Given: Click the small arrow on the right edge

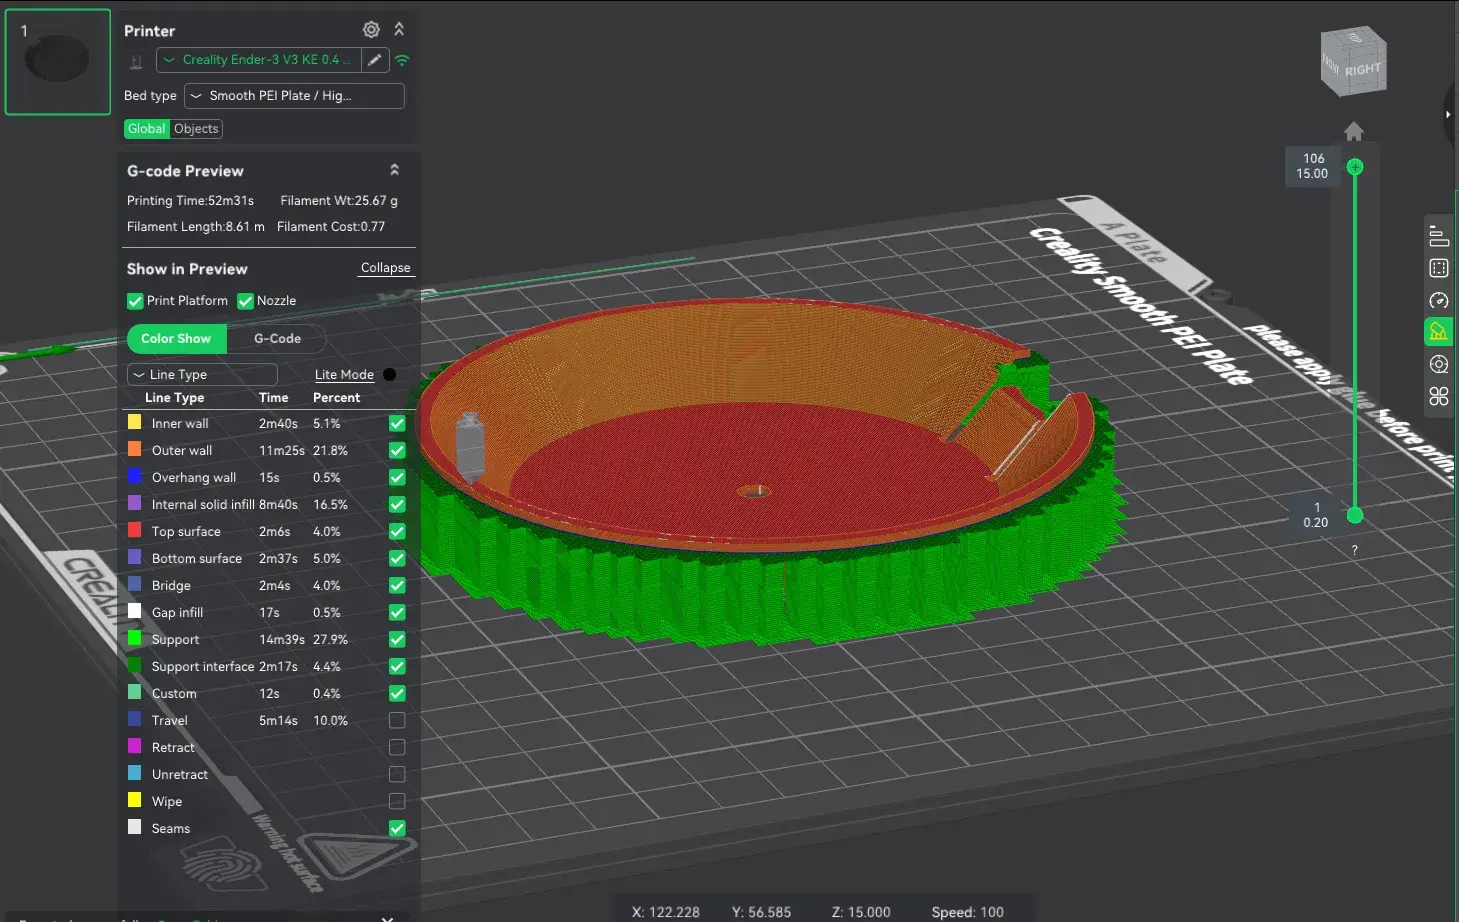Looking at the screenshot, I should 1449,114.
